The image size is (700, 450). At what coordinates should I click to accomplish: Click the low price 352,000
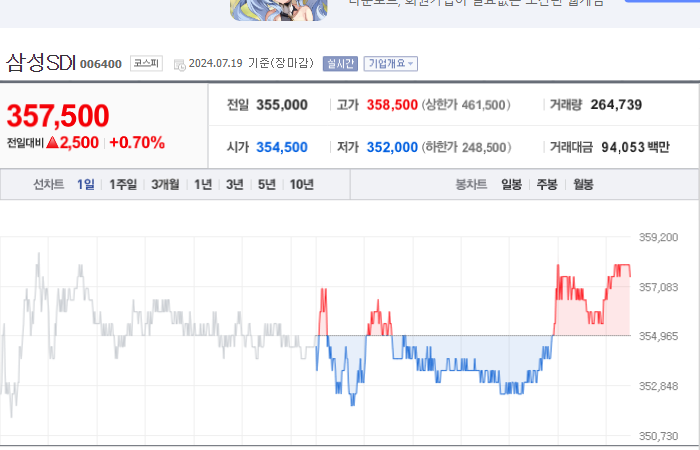(392, 147)
